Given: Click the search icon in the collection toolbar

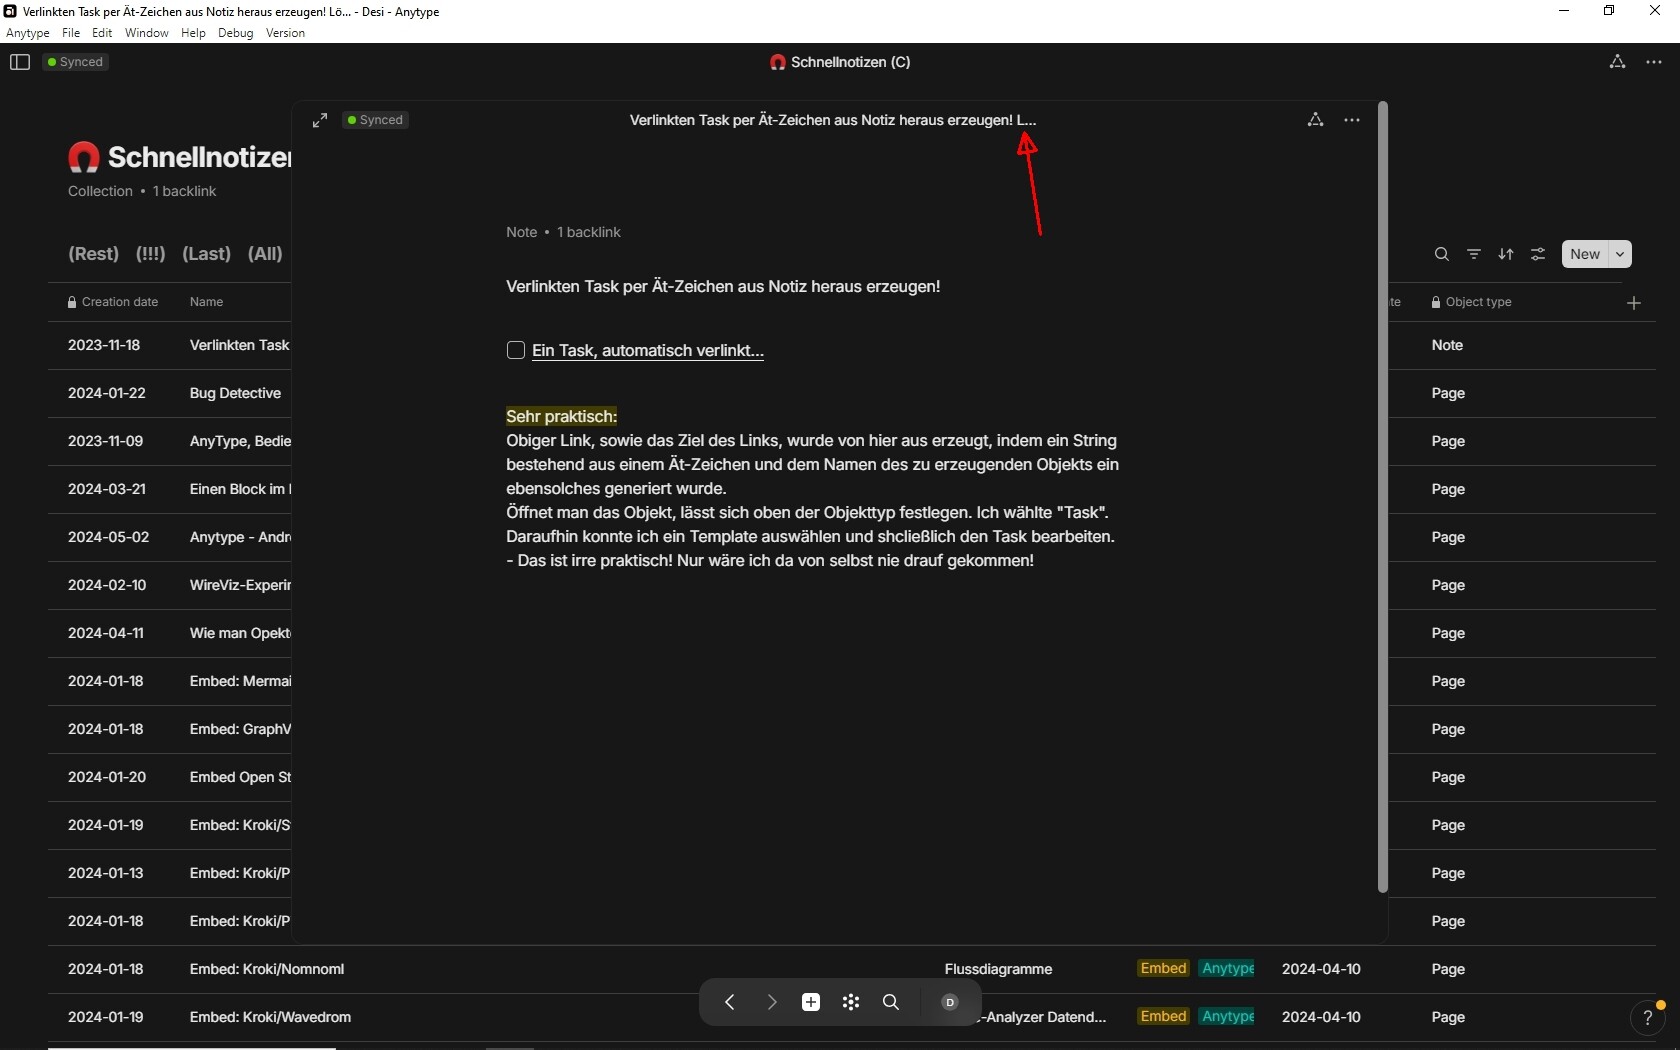Looking at the screenshot, I should [1441, 254].
